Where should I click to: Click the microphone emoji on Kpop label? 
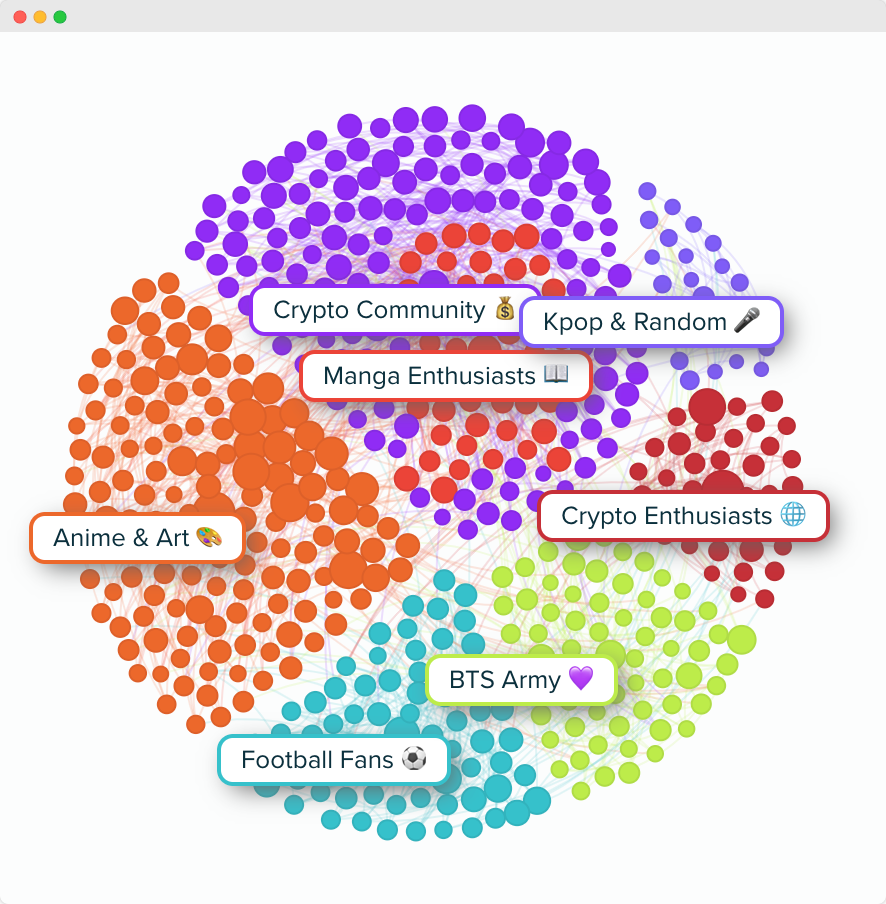pos(746,320)
